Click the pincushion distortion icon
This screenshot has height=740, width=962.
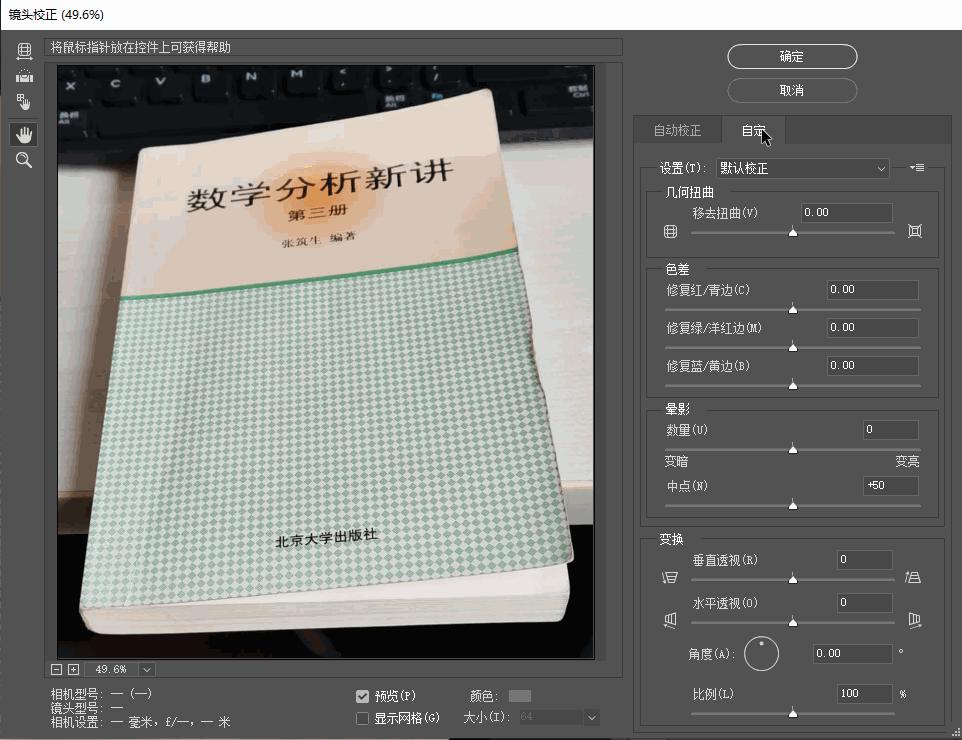tap(914, 231)
